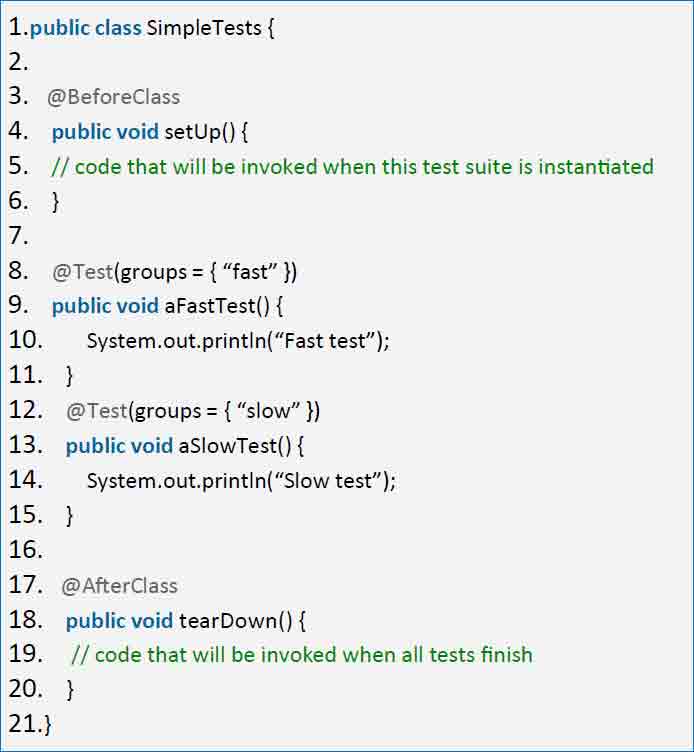The height and width of the screenshot is (752, 694).
Task: Click line number 1 at the top
Action: (x=19, y=27)
